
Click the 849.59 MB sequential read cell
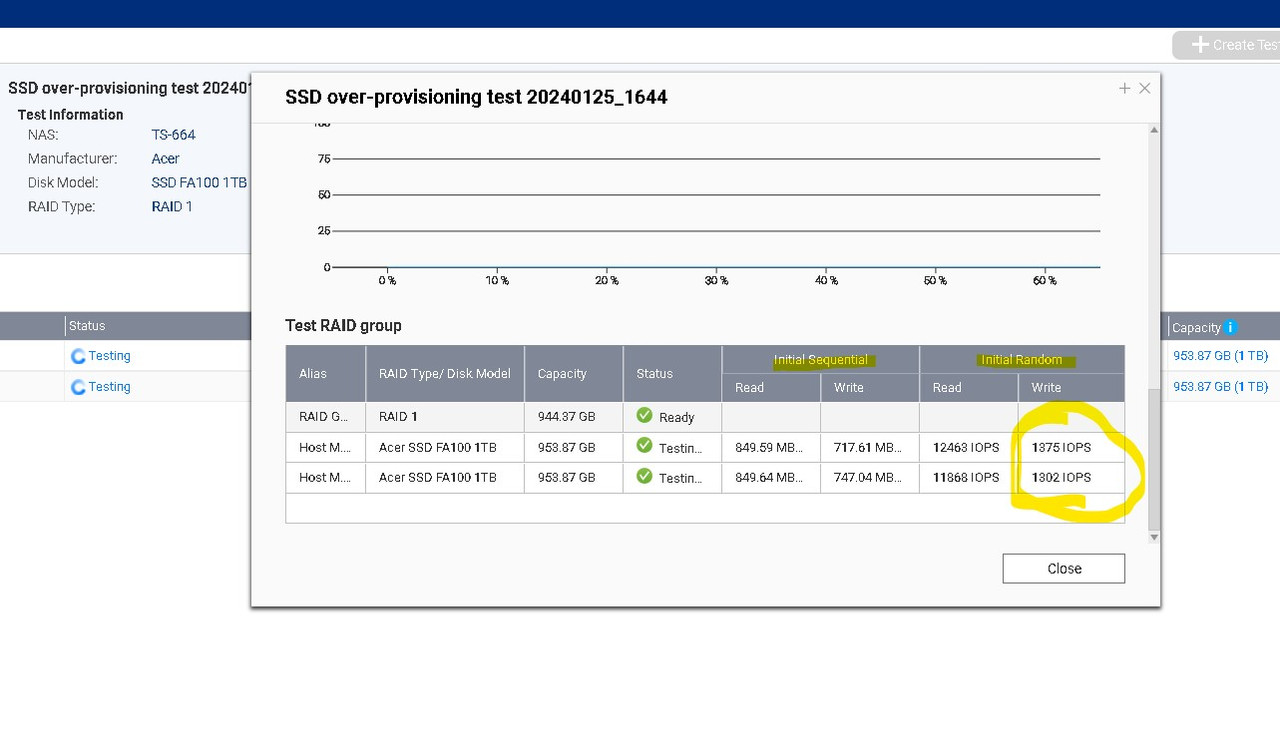771,448
